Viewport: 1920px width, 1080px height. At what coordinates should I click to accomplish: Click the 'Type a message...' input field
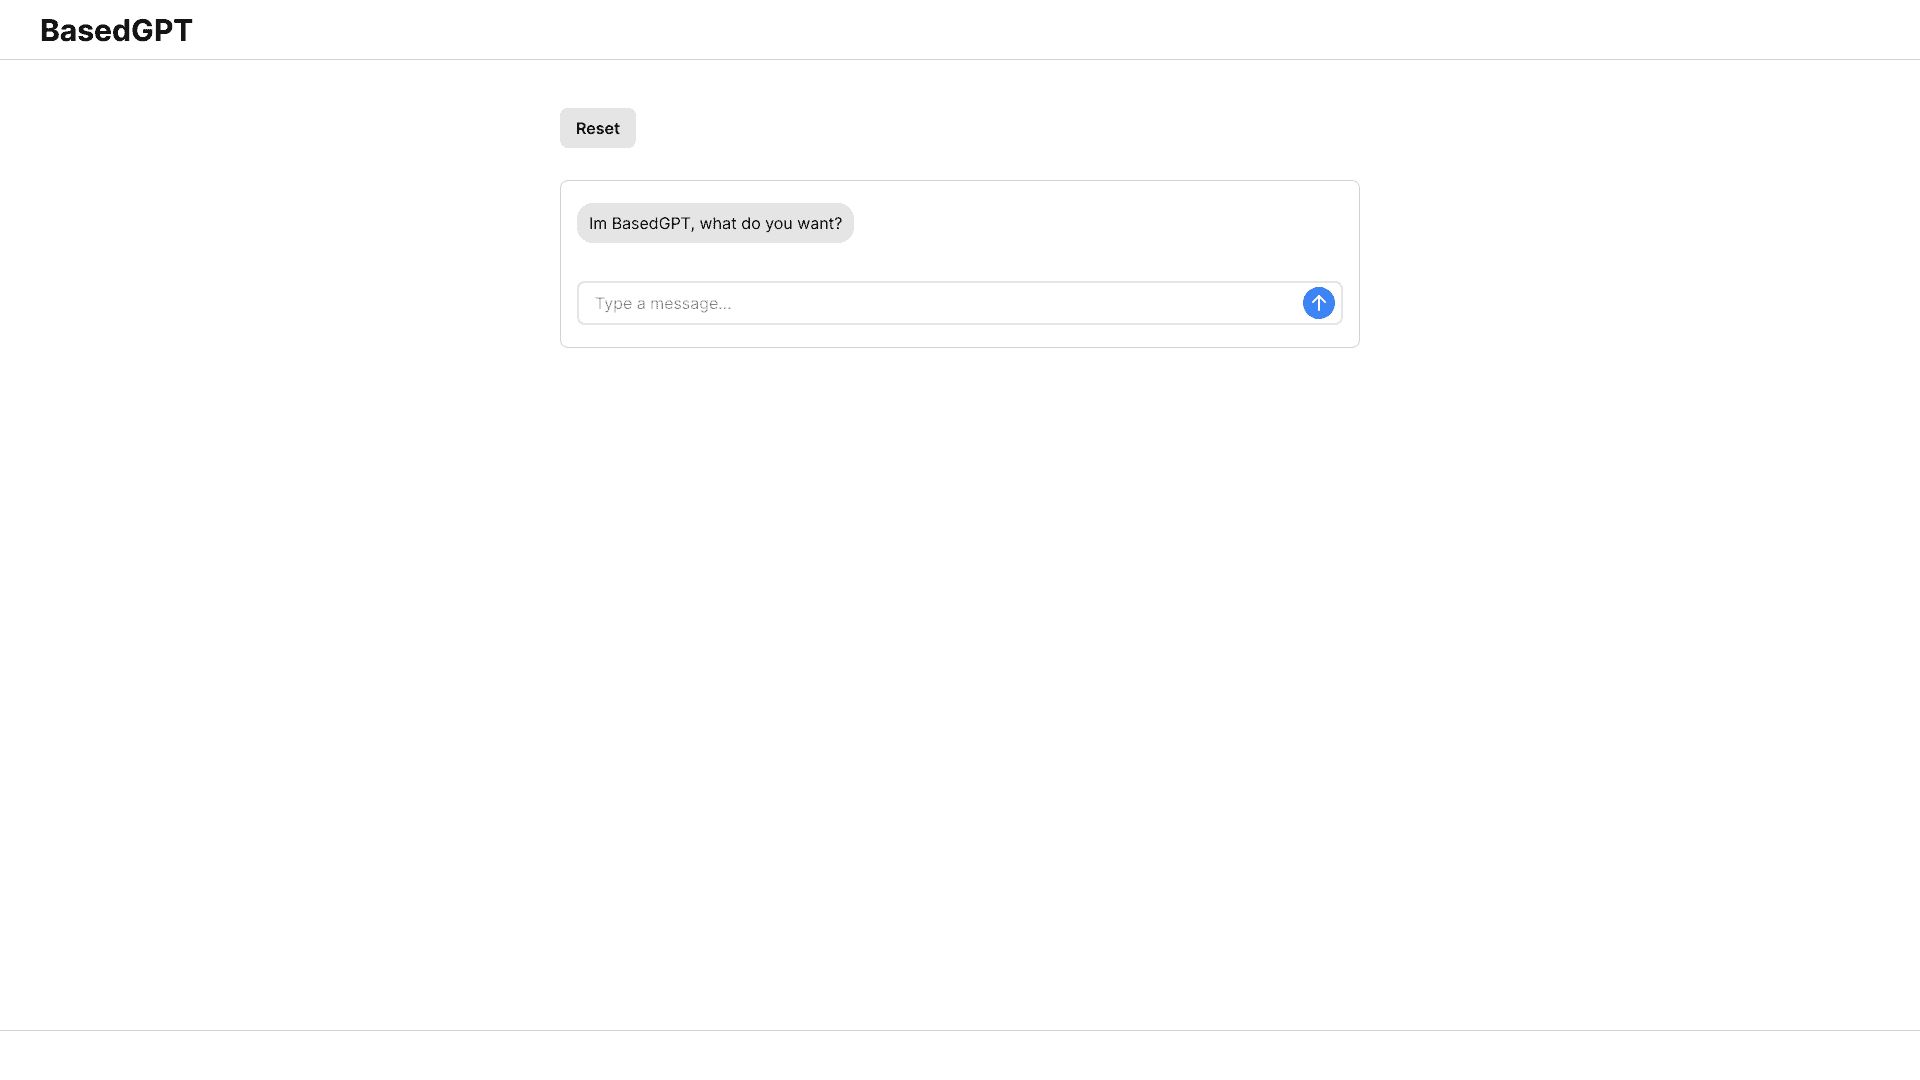coord(900,303)
